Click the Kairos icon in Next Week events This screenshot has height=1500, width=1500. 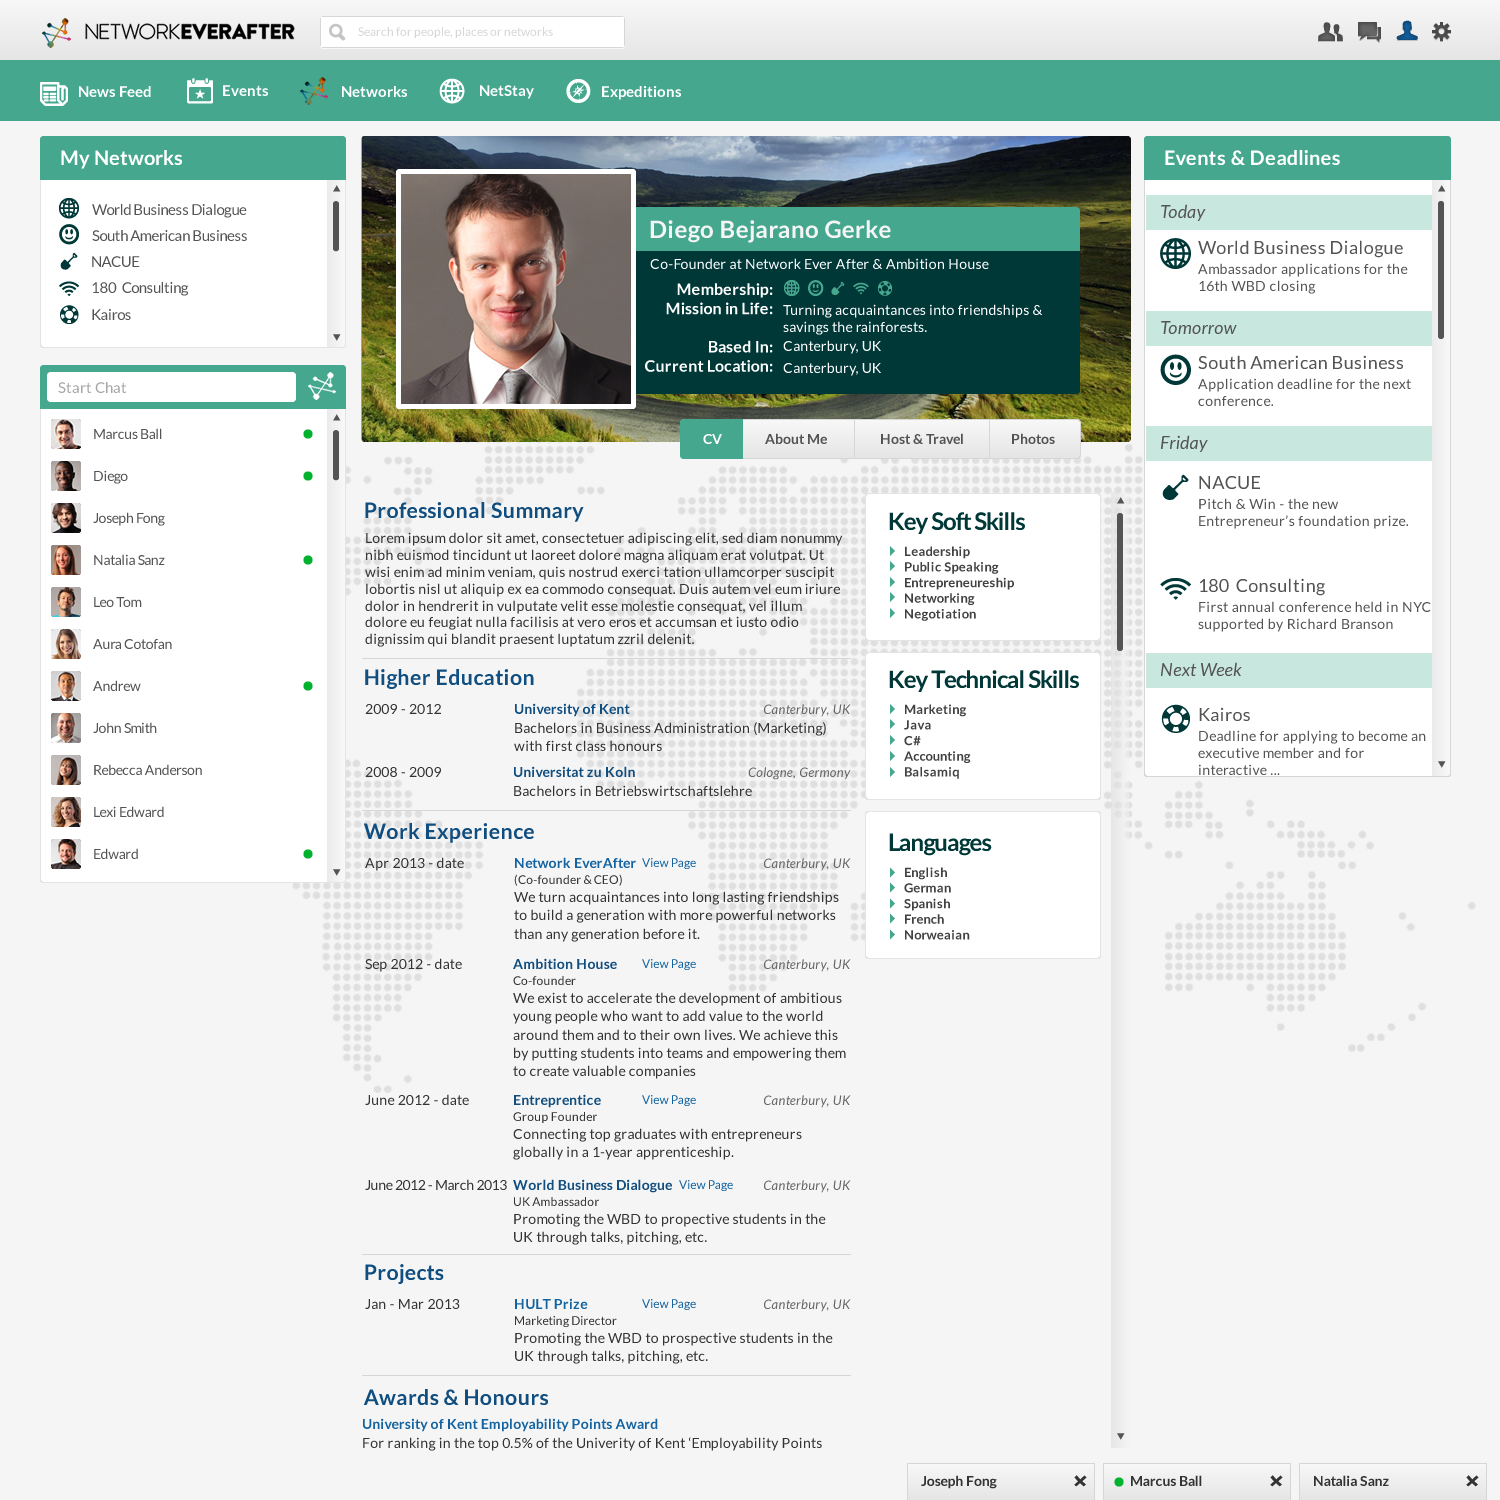click(x=1175, y=718)
